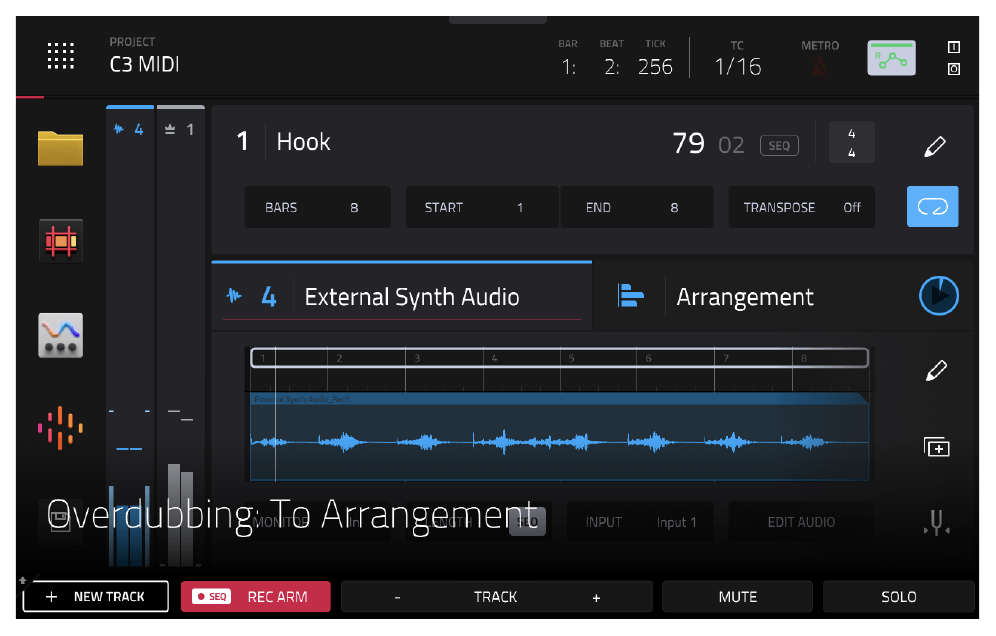
Task: Click the TRACK plus button
Action: tap(596, 597)
